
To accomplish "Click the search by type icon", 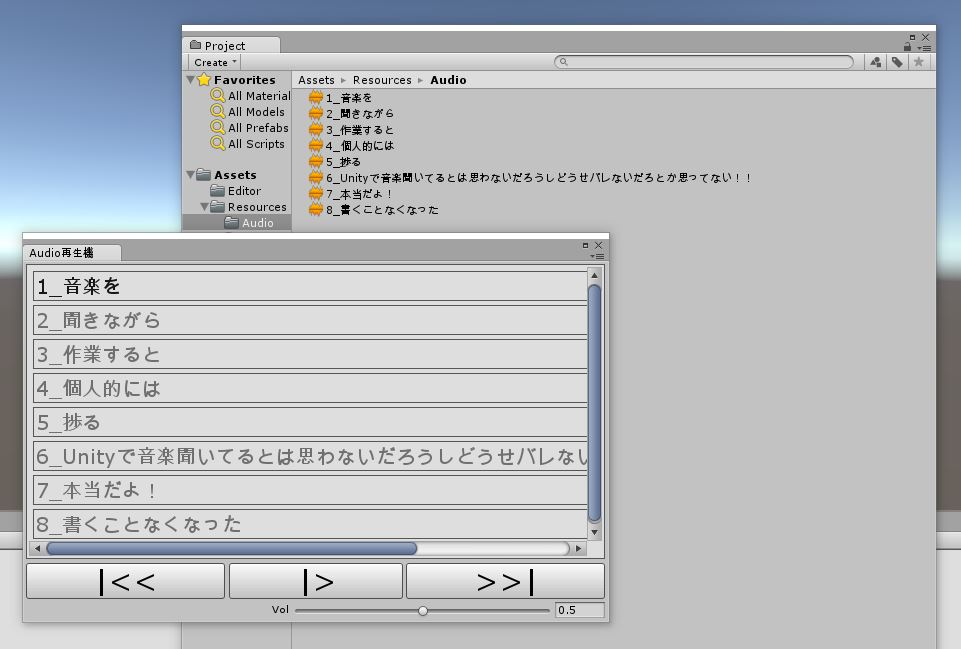I will [876, 62].
